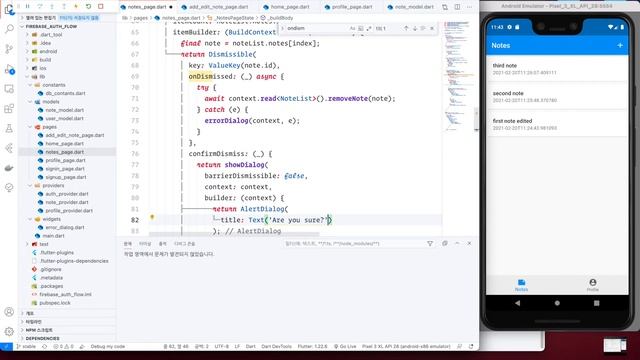The width and height of the screenshot is (640, 360).
Task: Click the debug Step Into button
Action: coord(52,7)
